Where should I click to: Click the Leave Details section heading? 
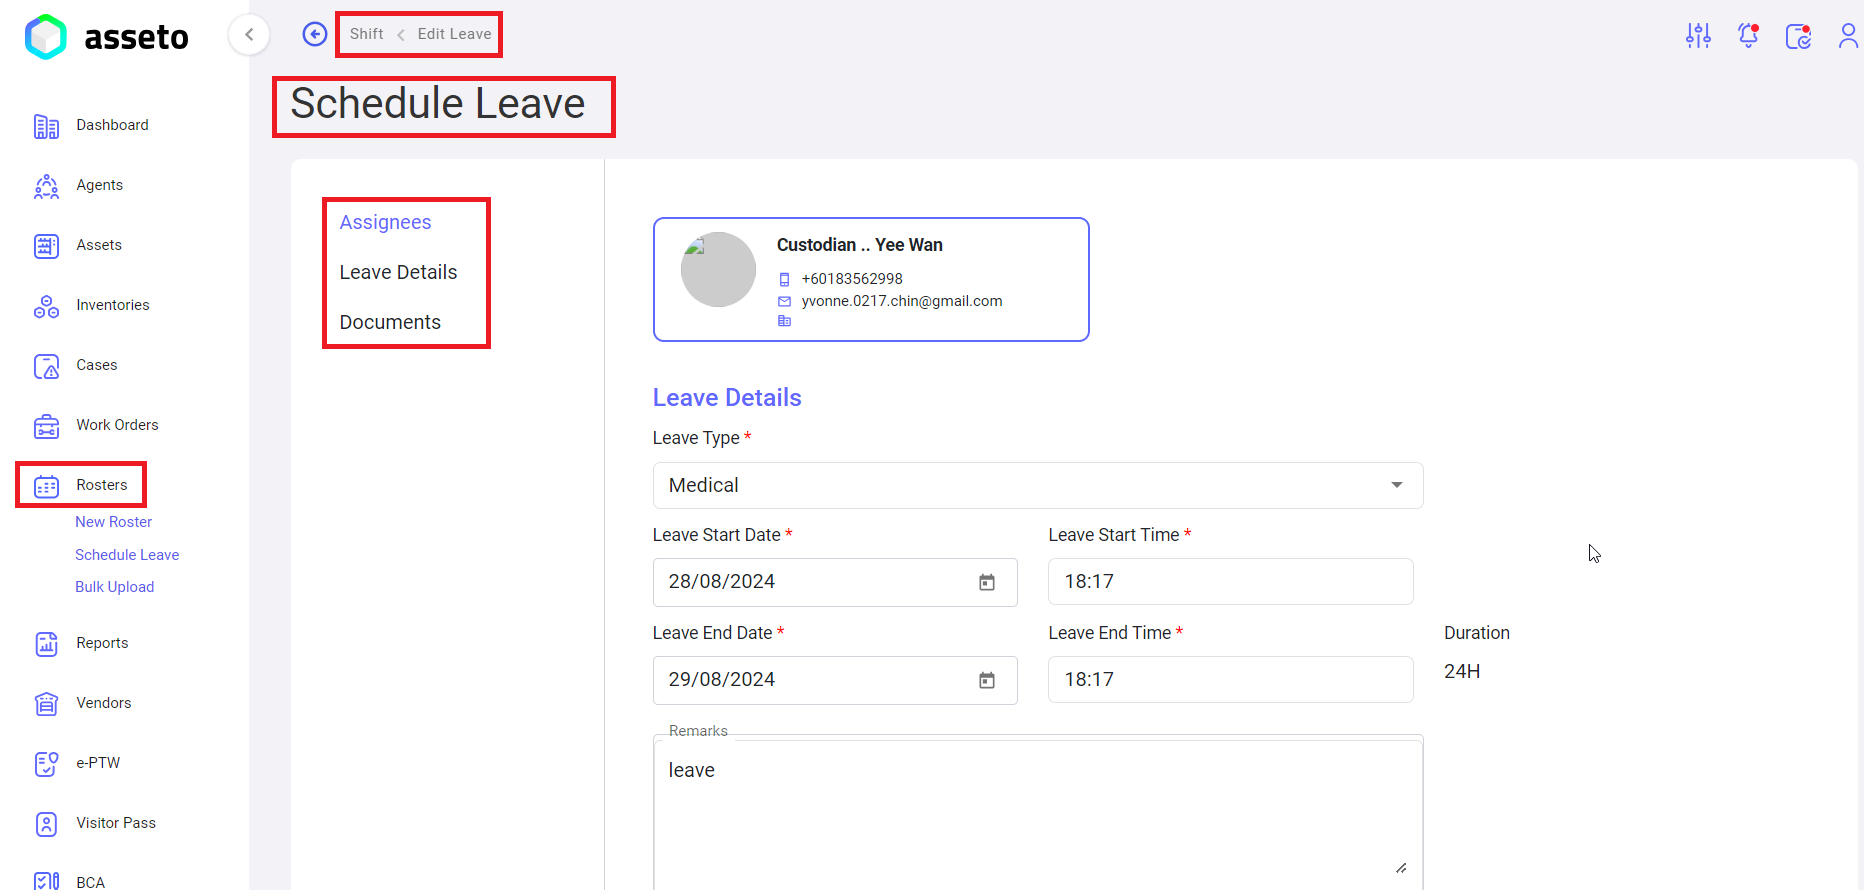(x=727, y=398)
